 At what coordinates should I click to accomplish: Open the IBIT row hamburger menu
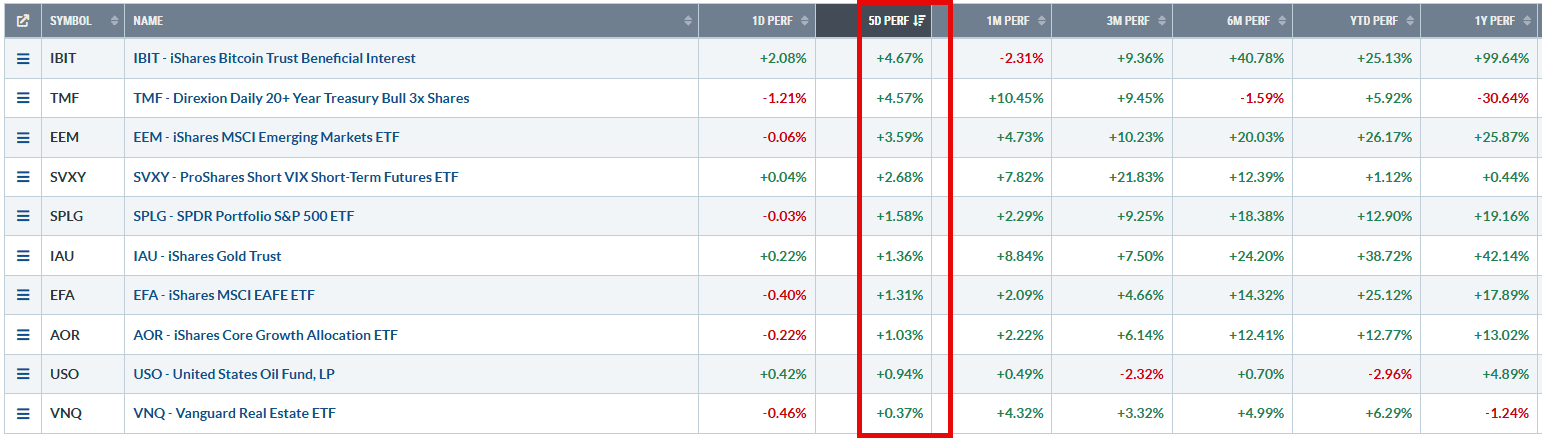click(22, 58)
